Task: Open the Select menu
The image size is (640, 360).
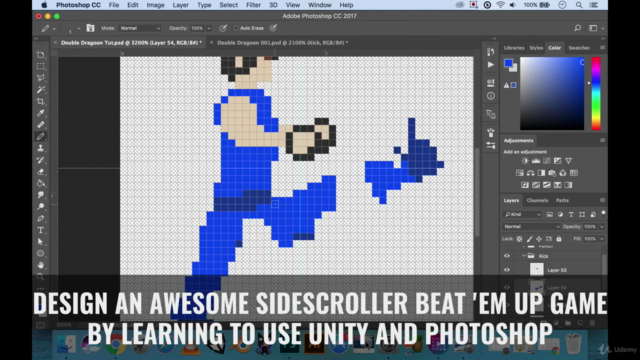Action: [229, 5]
